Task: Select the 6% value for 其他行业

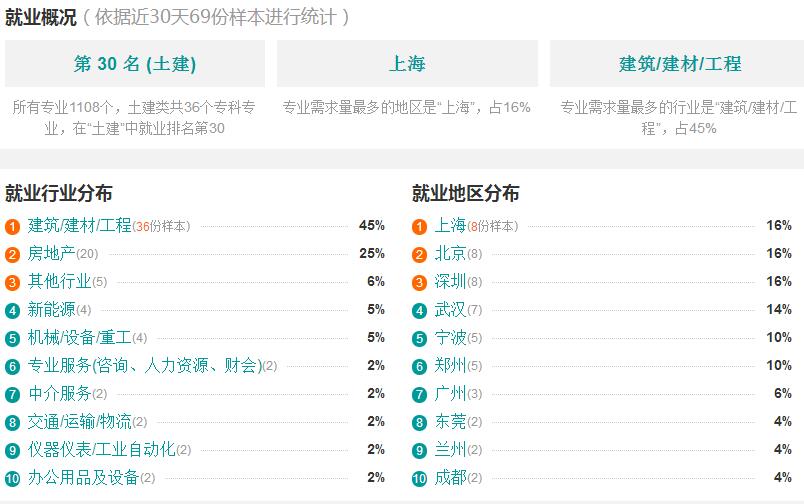Action: point(376,281)
